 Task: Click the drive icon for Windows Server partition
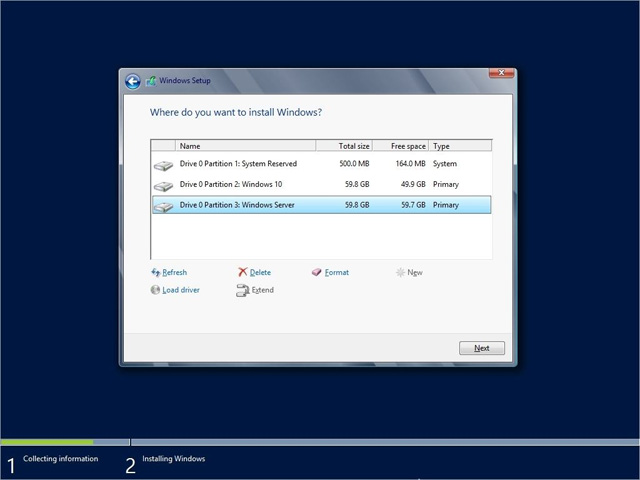(163, 205)
